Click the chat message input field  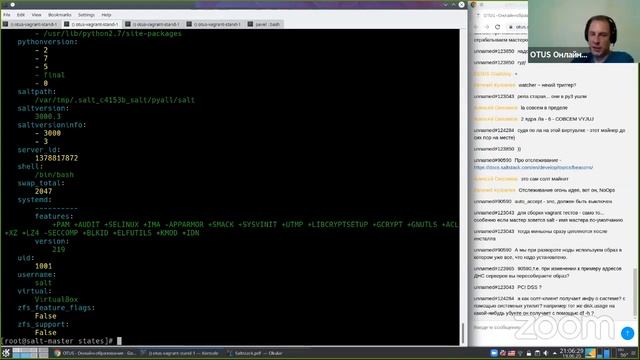[x=545, y=327]
